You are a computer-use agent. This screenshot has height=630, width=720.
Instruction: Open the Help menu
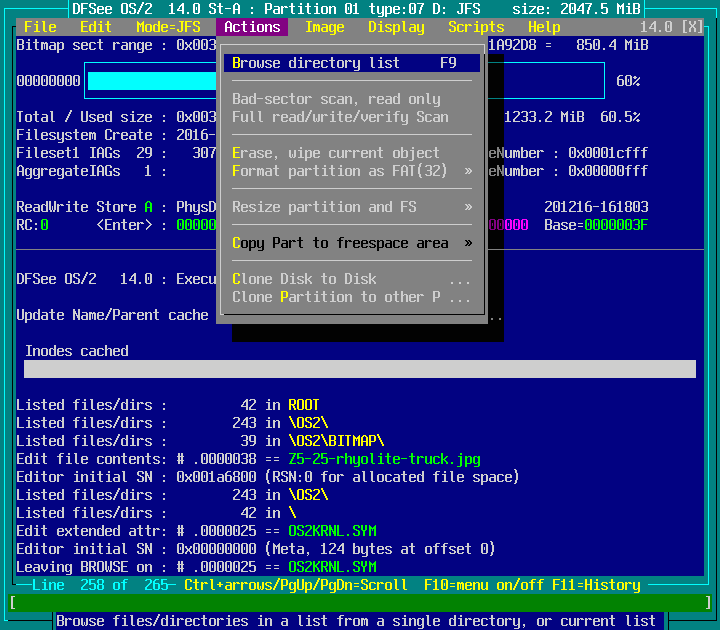(x=544, y=27)
